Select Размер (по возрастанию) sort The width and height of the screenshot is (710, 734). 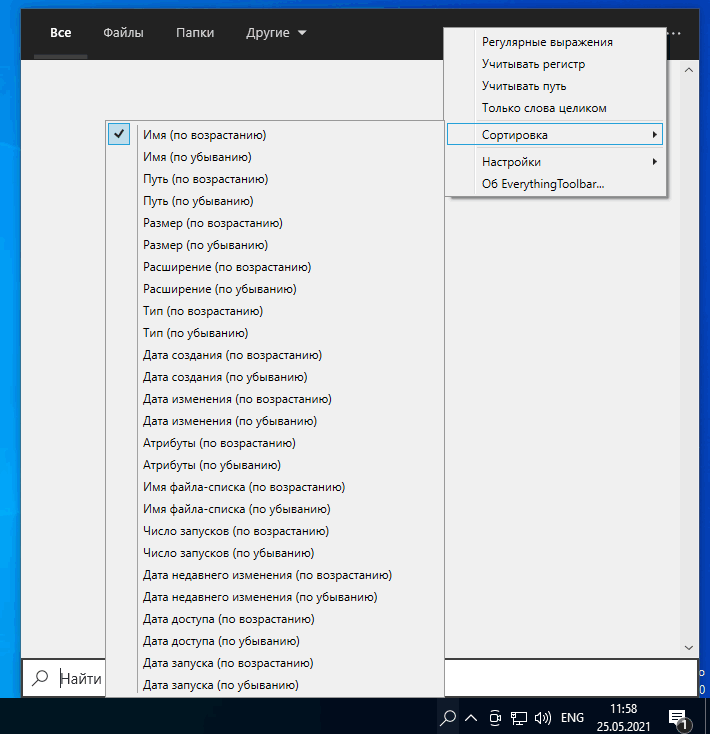(x=275, y=223)
